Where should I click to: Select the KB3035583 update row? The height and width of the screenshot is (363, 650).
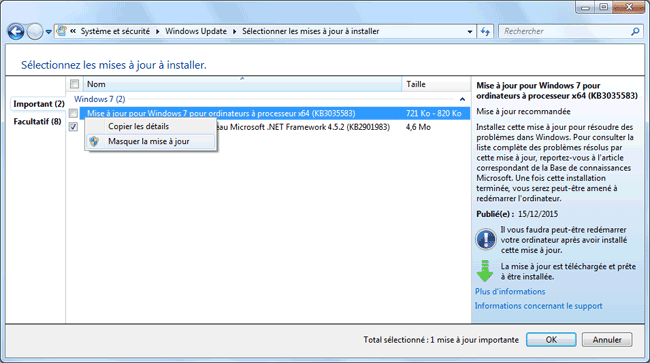pos(274,113)
